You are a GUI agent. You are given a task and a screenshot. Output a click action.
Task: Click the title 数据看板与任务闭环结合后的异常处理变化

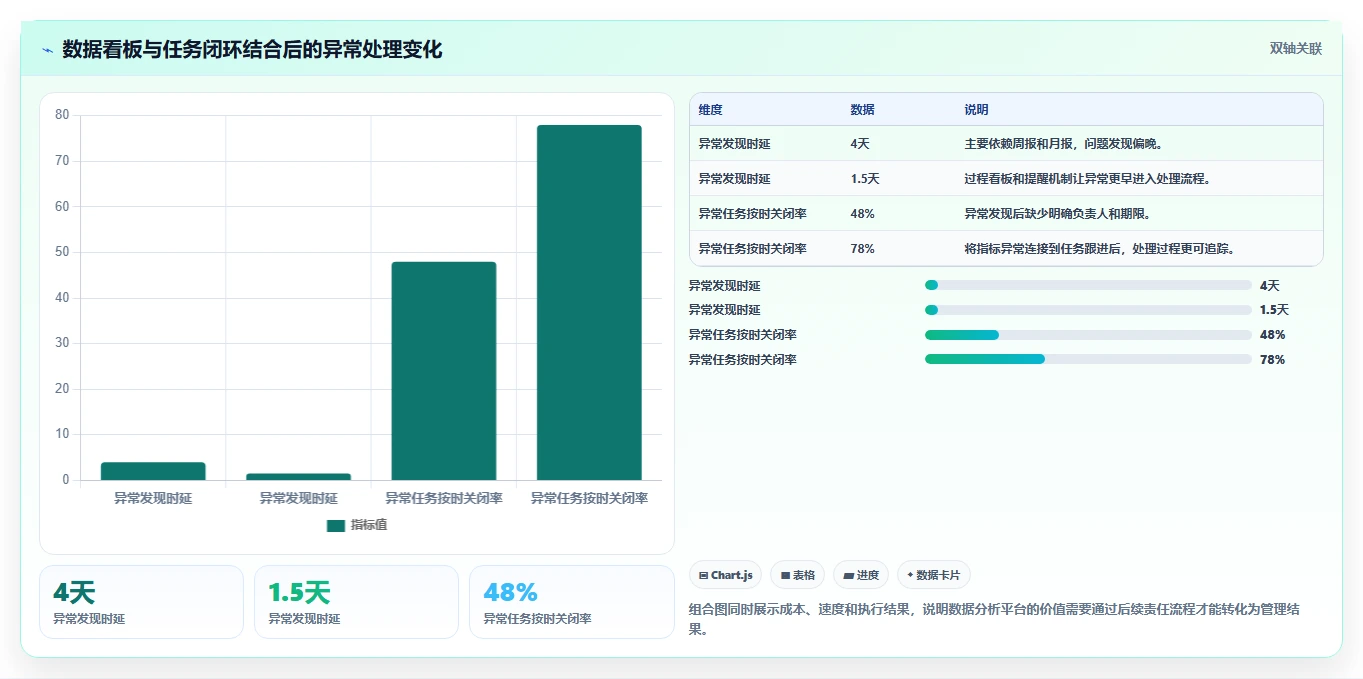(252, 49)
